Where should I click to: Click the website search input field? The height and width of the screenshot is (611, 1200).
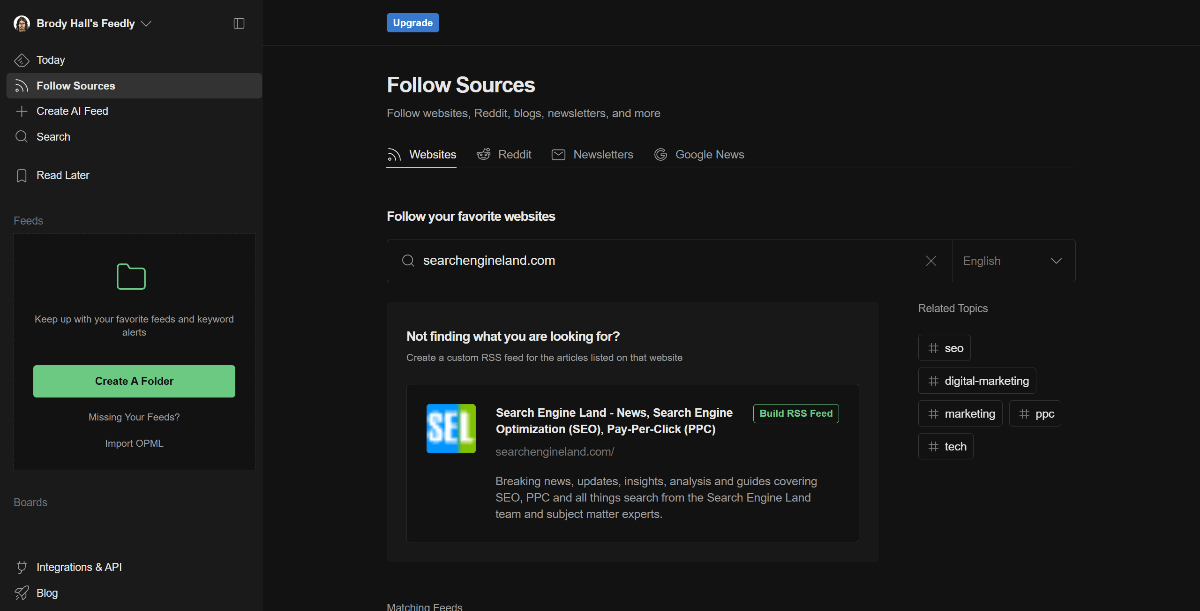coord(669,261)
